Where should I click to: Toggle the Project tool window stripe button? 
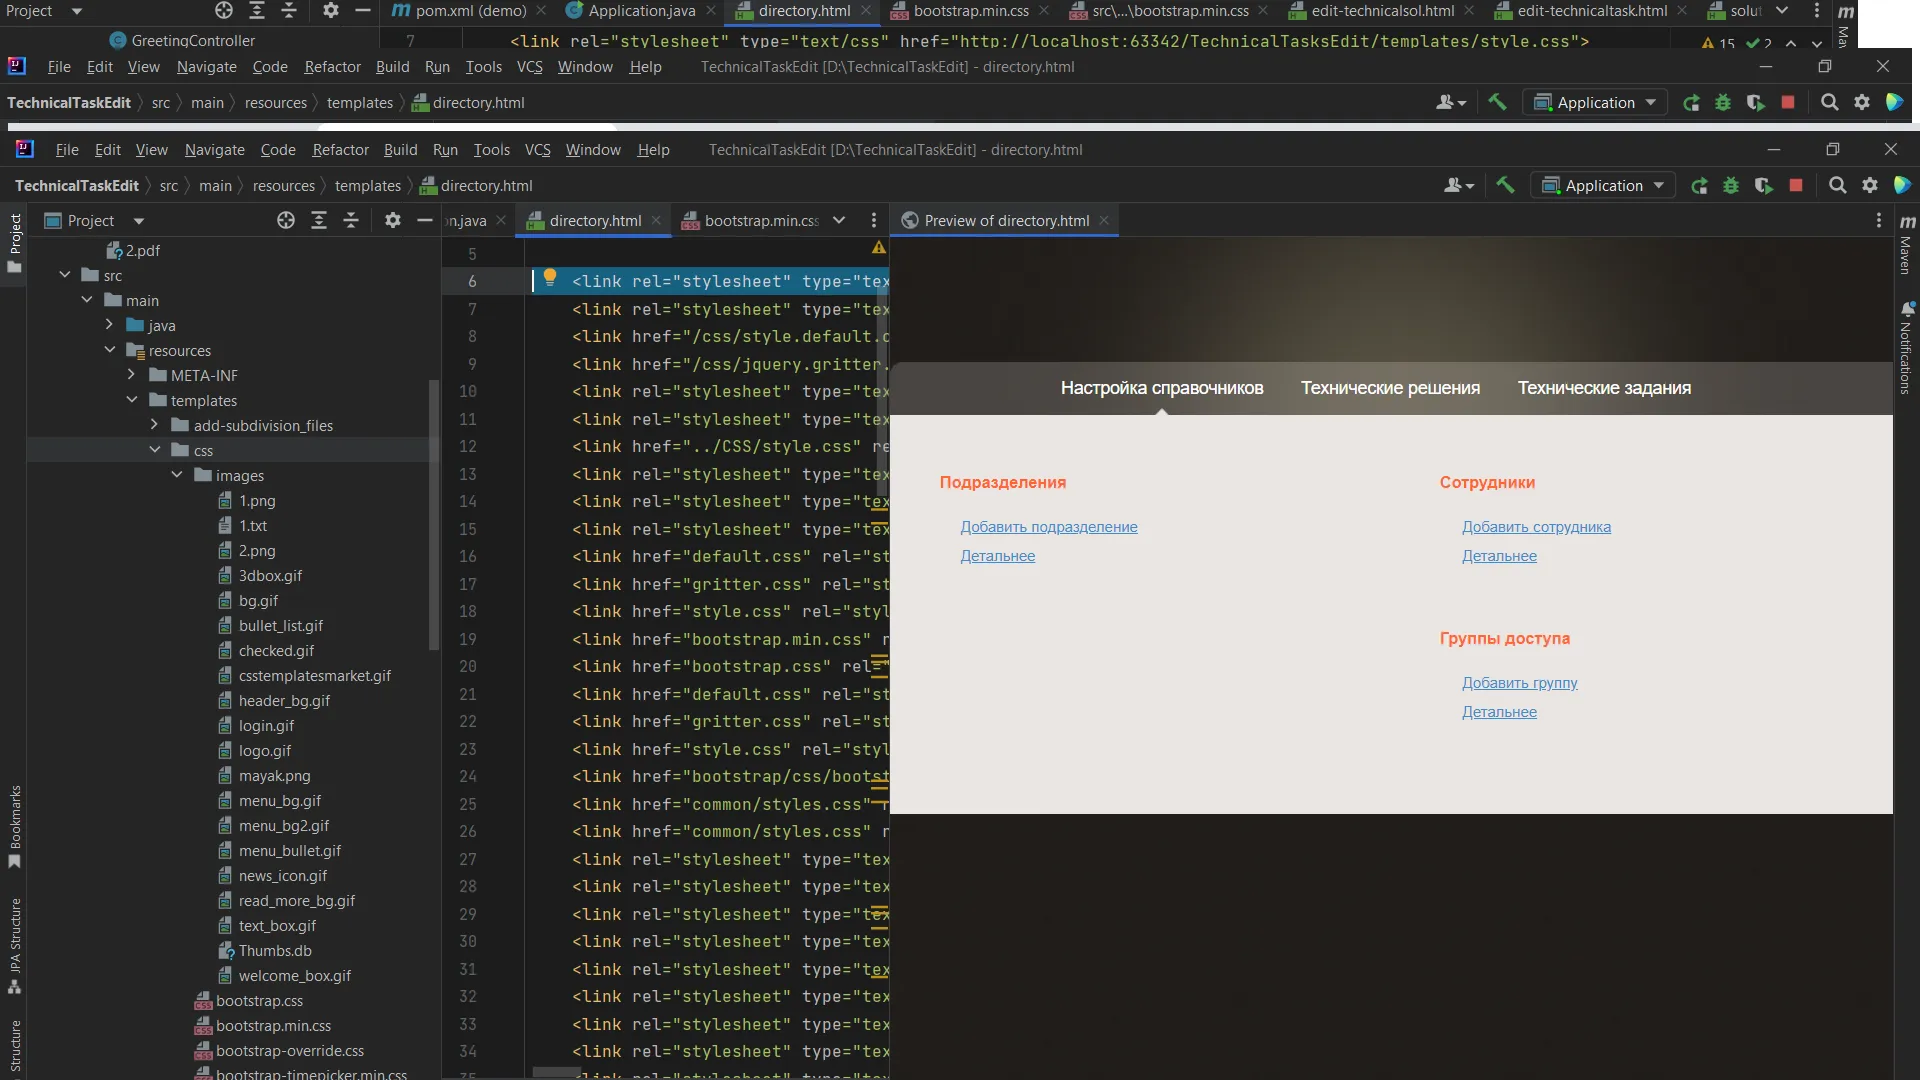(x=15, y=243)
